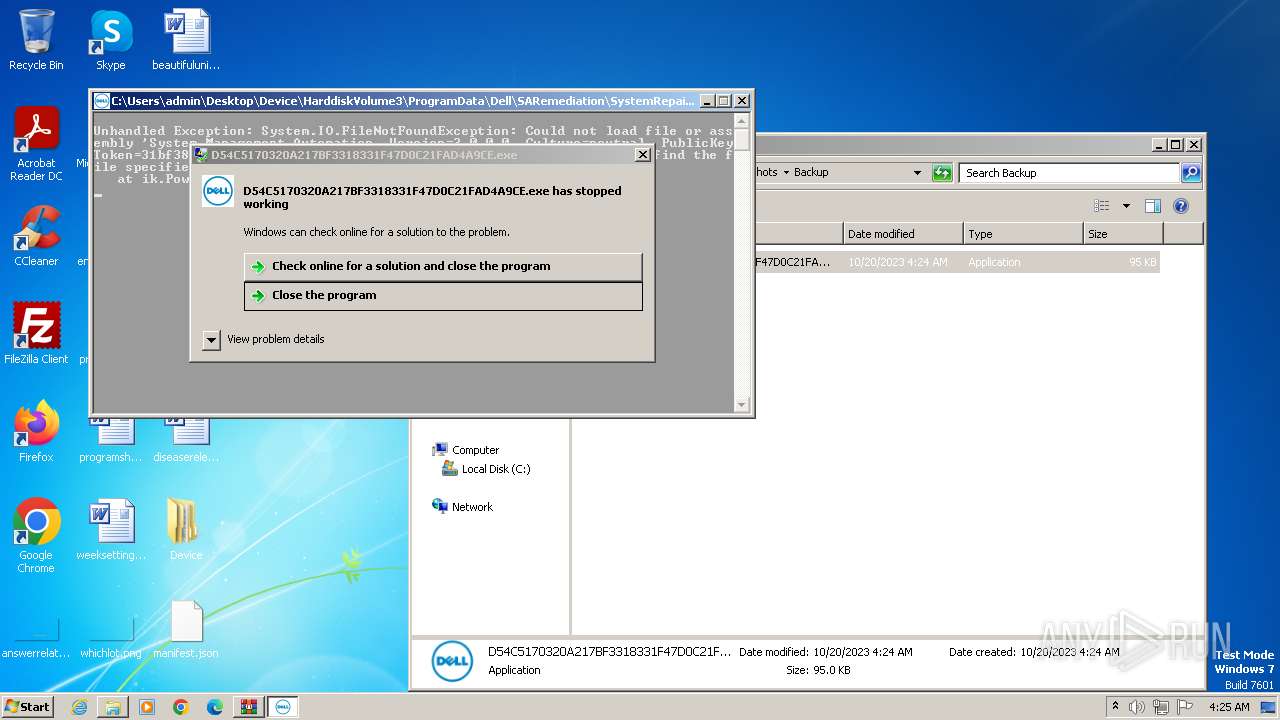
Task: Open the view options dropdown arrow
Action: point(1126,206)
